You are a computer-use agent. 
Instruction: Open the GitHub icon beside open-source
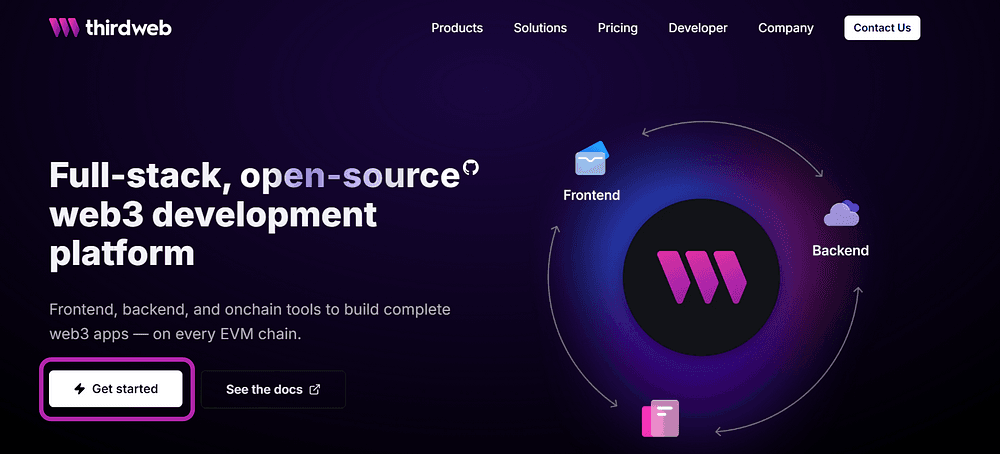(470, 168)
